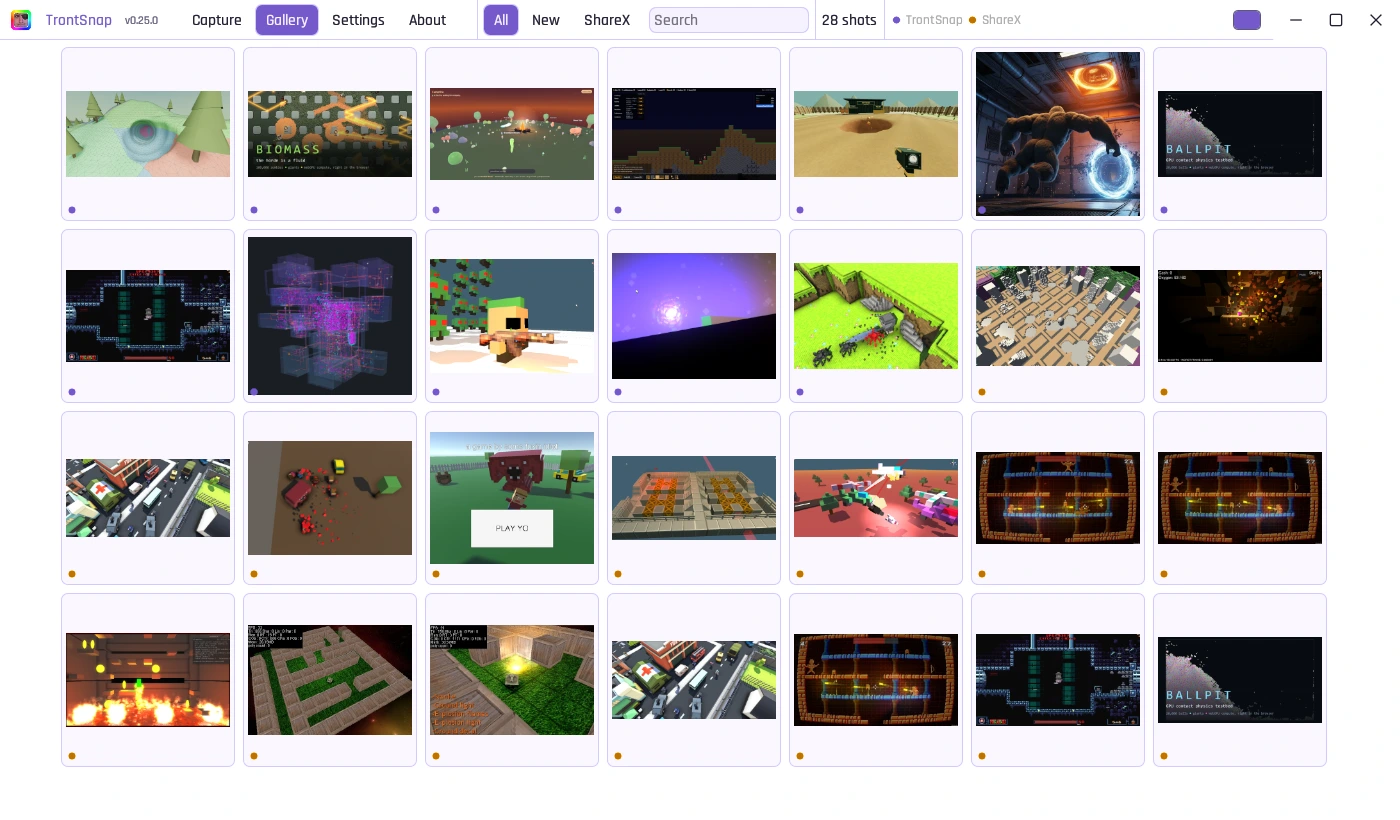Open the bright green field with stone walls thumbnail
The image size is (1400, 820).
(876, 316)
